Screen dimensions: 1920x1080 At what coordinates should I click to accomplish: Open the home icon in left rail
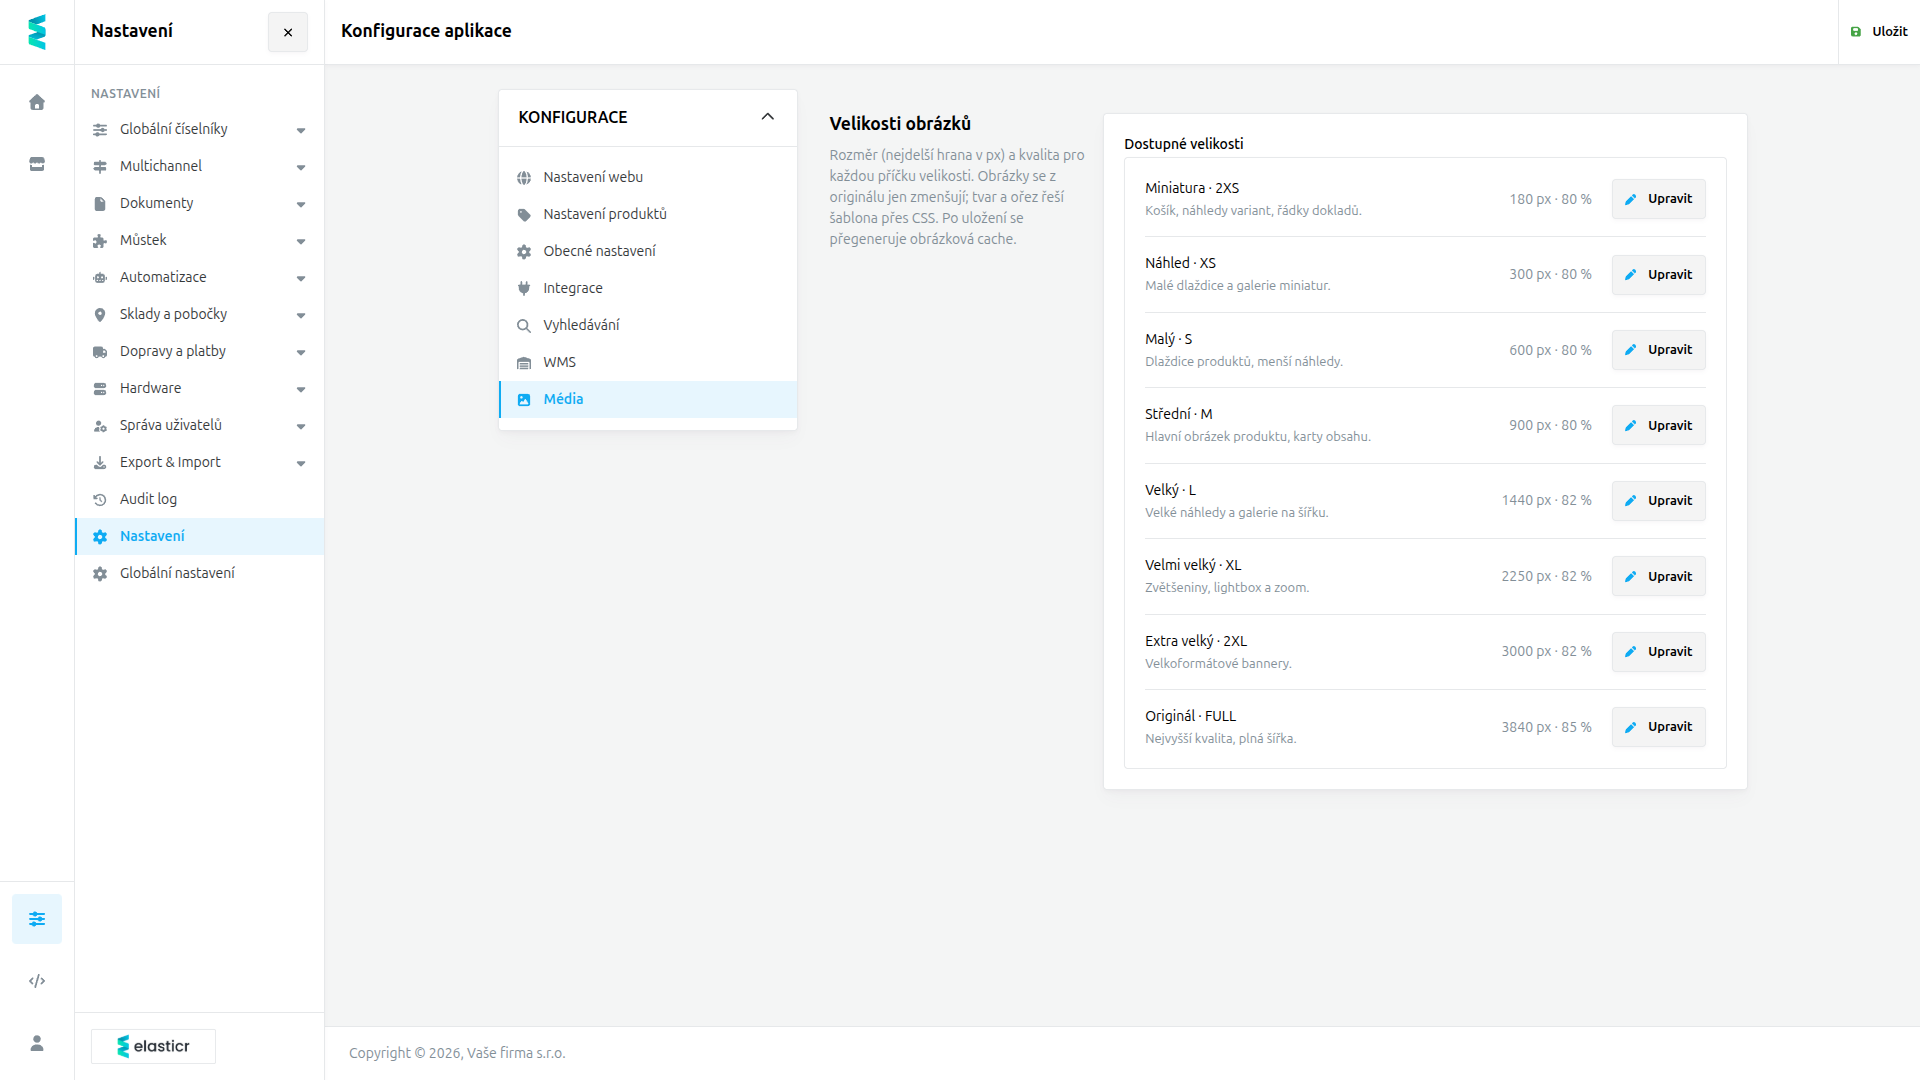point(37,102)
